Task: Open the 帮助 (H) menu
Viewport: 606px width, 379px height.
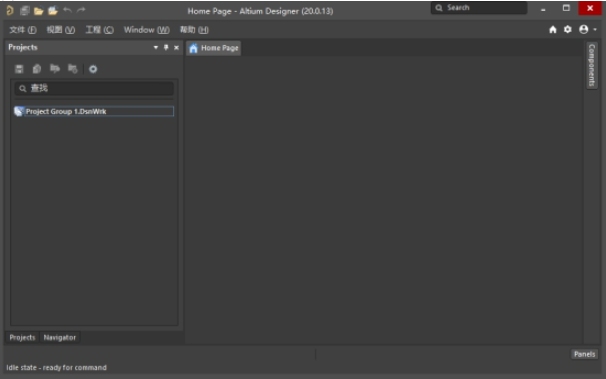Action: [194, 30]
